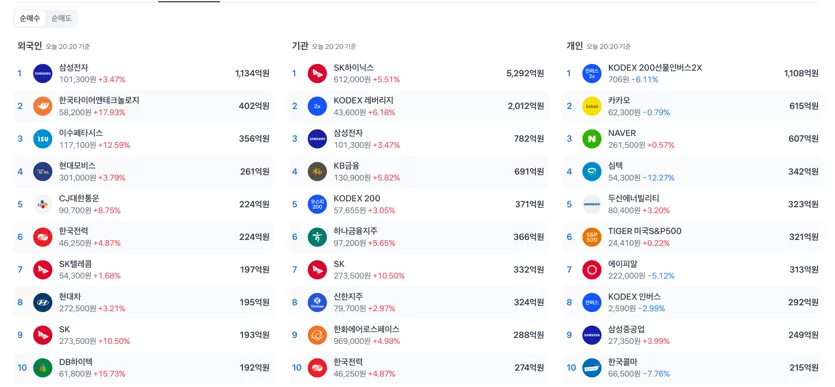The height and width of the screenshot is (387, 835).
Task: Click the SK텔레콤 logo icon
Action: pyautogui.click(x=43, y=270)
